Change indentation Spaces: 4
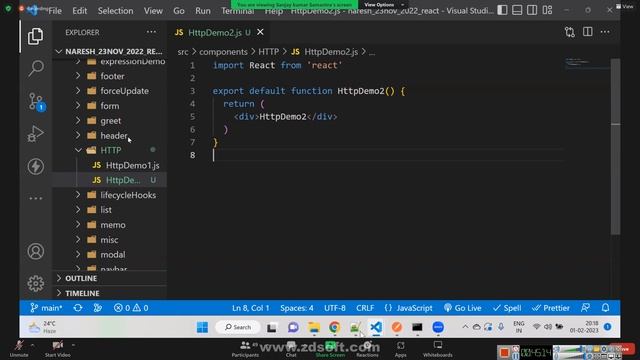Viewport: 640px width, 360px height. click(297, 308)
